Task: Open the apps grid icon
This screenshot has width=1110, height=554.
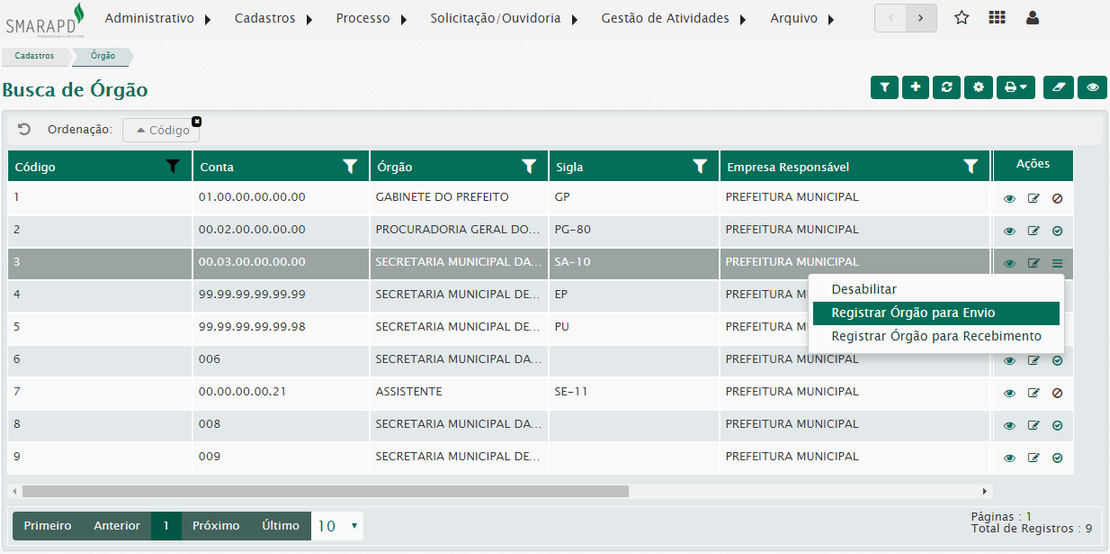Action: pyautogui.click(x=997, y=18)
